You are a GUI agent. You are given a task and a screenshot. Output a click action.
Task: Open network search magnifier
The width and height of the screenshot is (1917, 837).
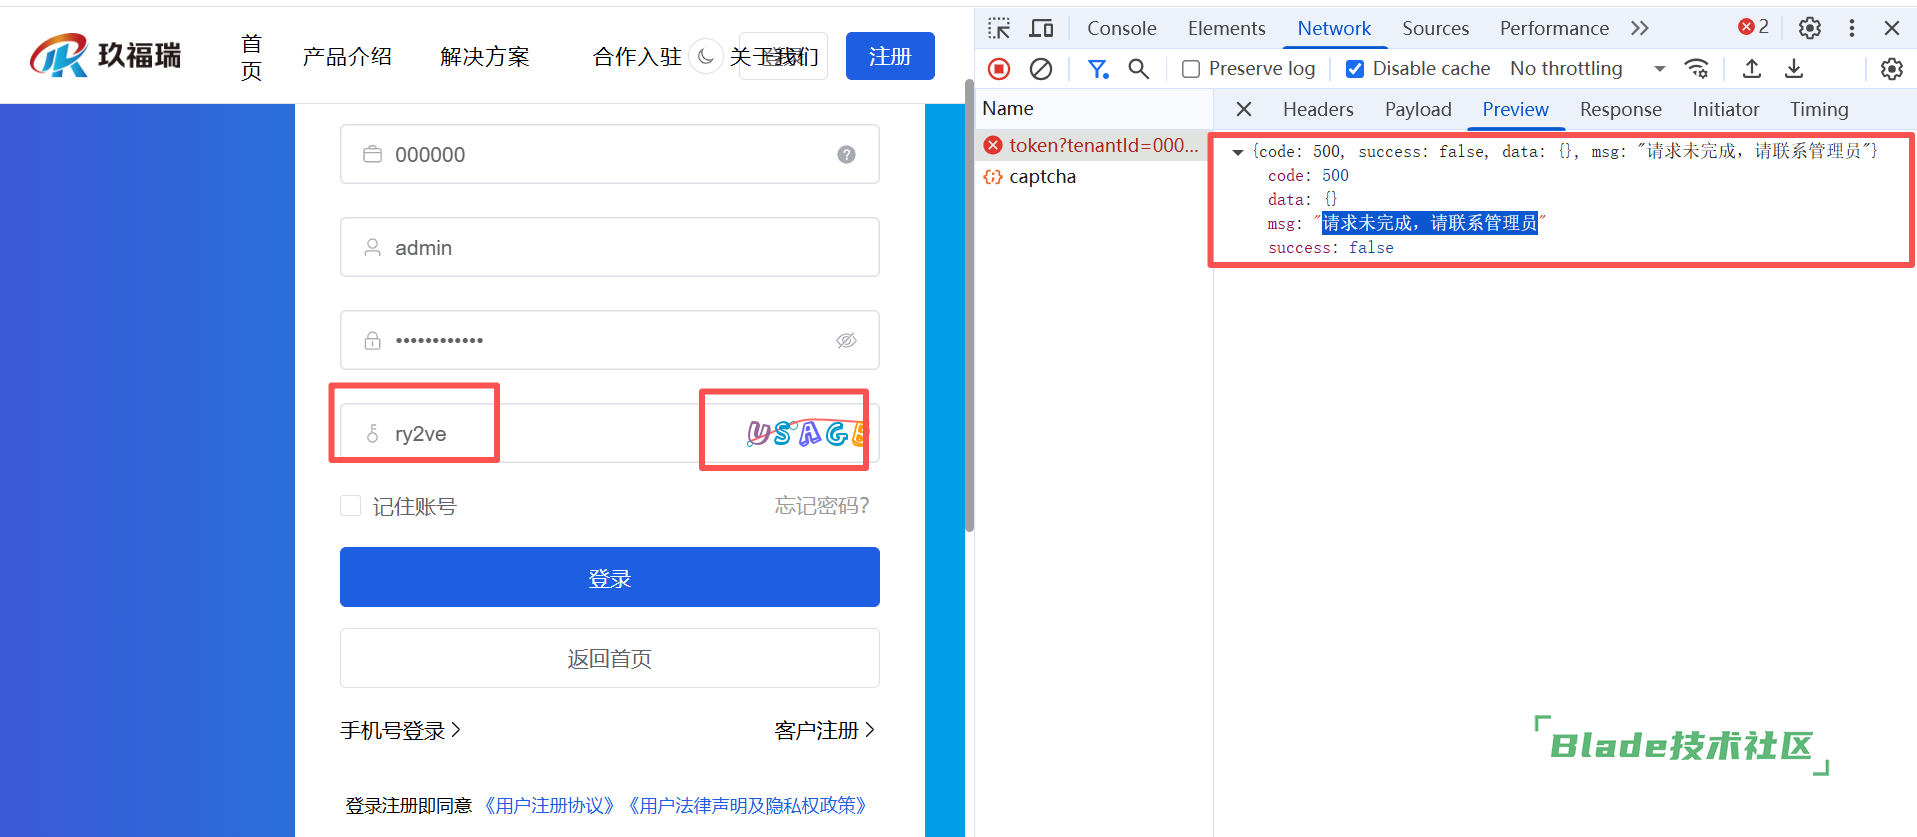click(1138, 69)
